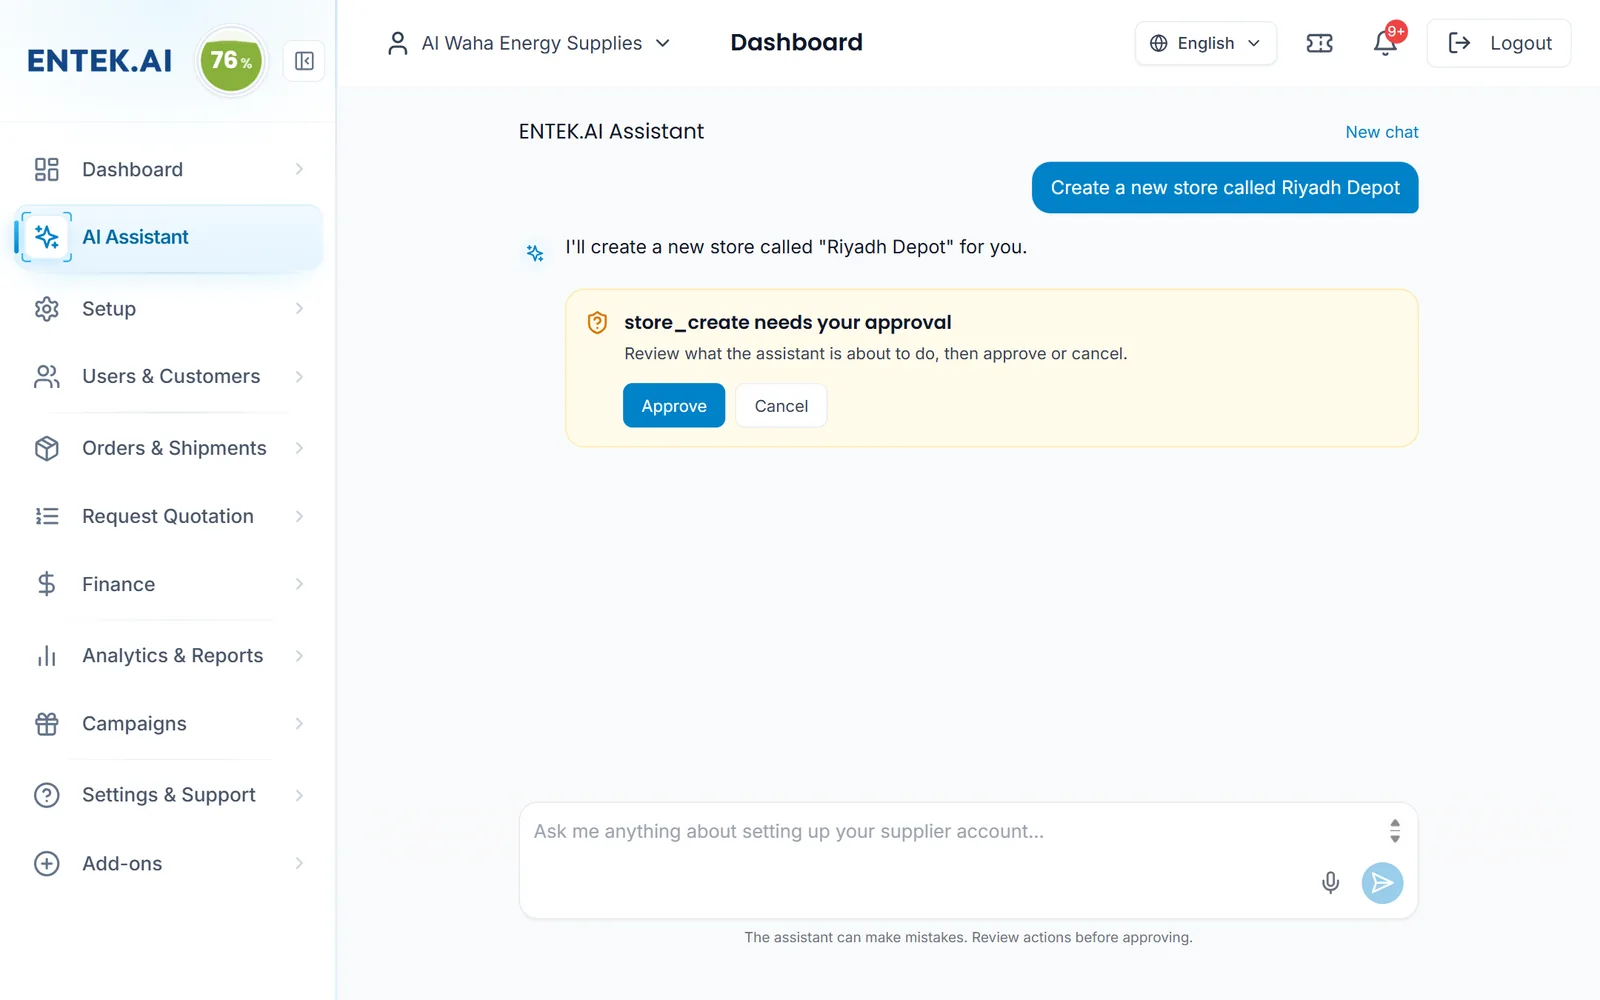Click the Campaigns gift icon in the sidebar
This screenshot has height=1000, width=1600.
(x=47, y=724)
